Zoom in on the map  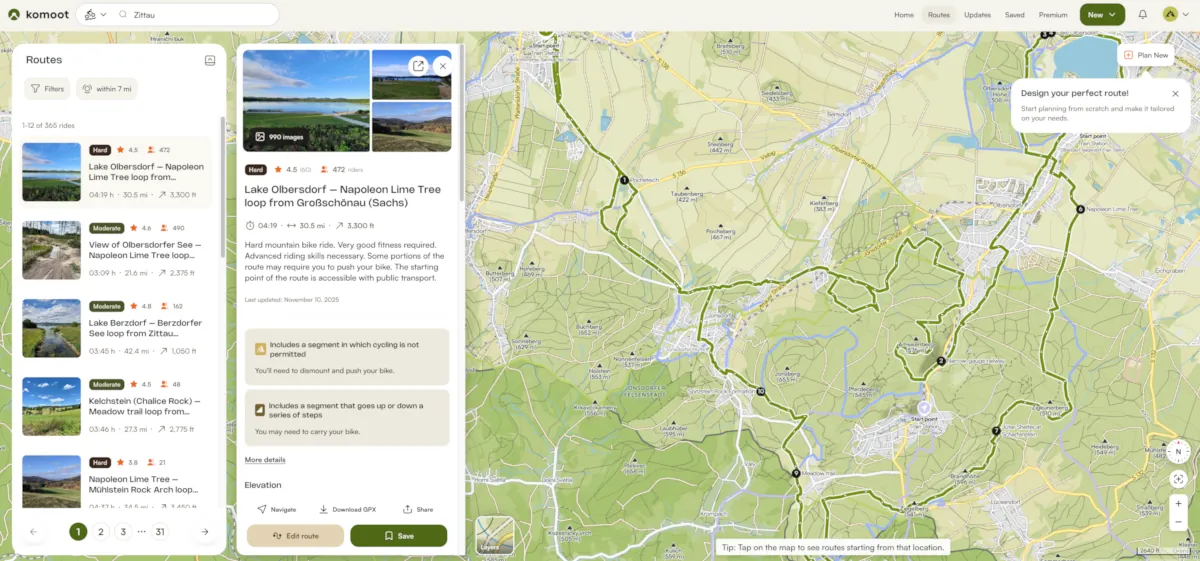(1178, 504)
